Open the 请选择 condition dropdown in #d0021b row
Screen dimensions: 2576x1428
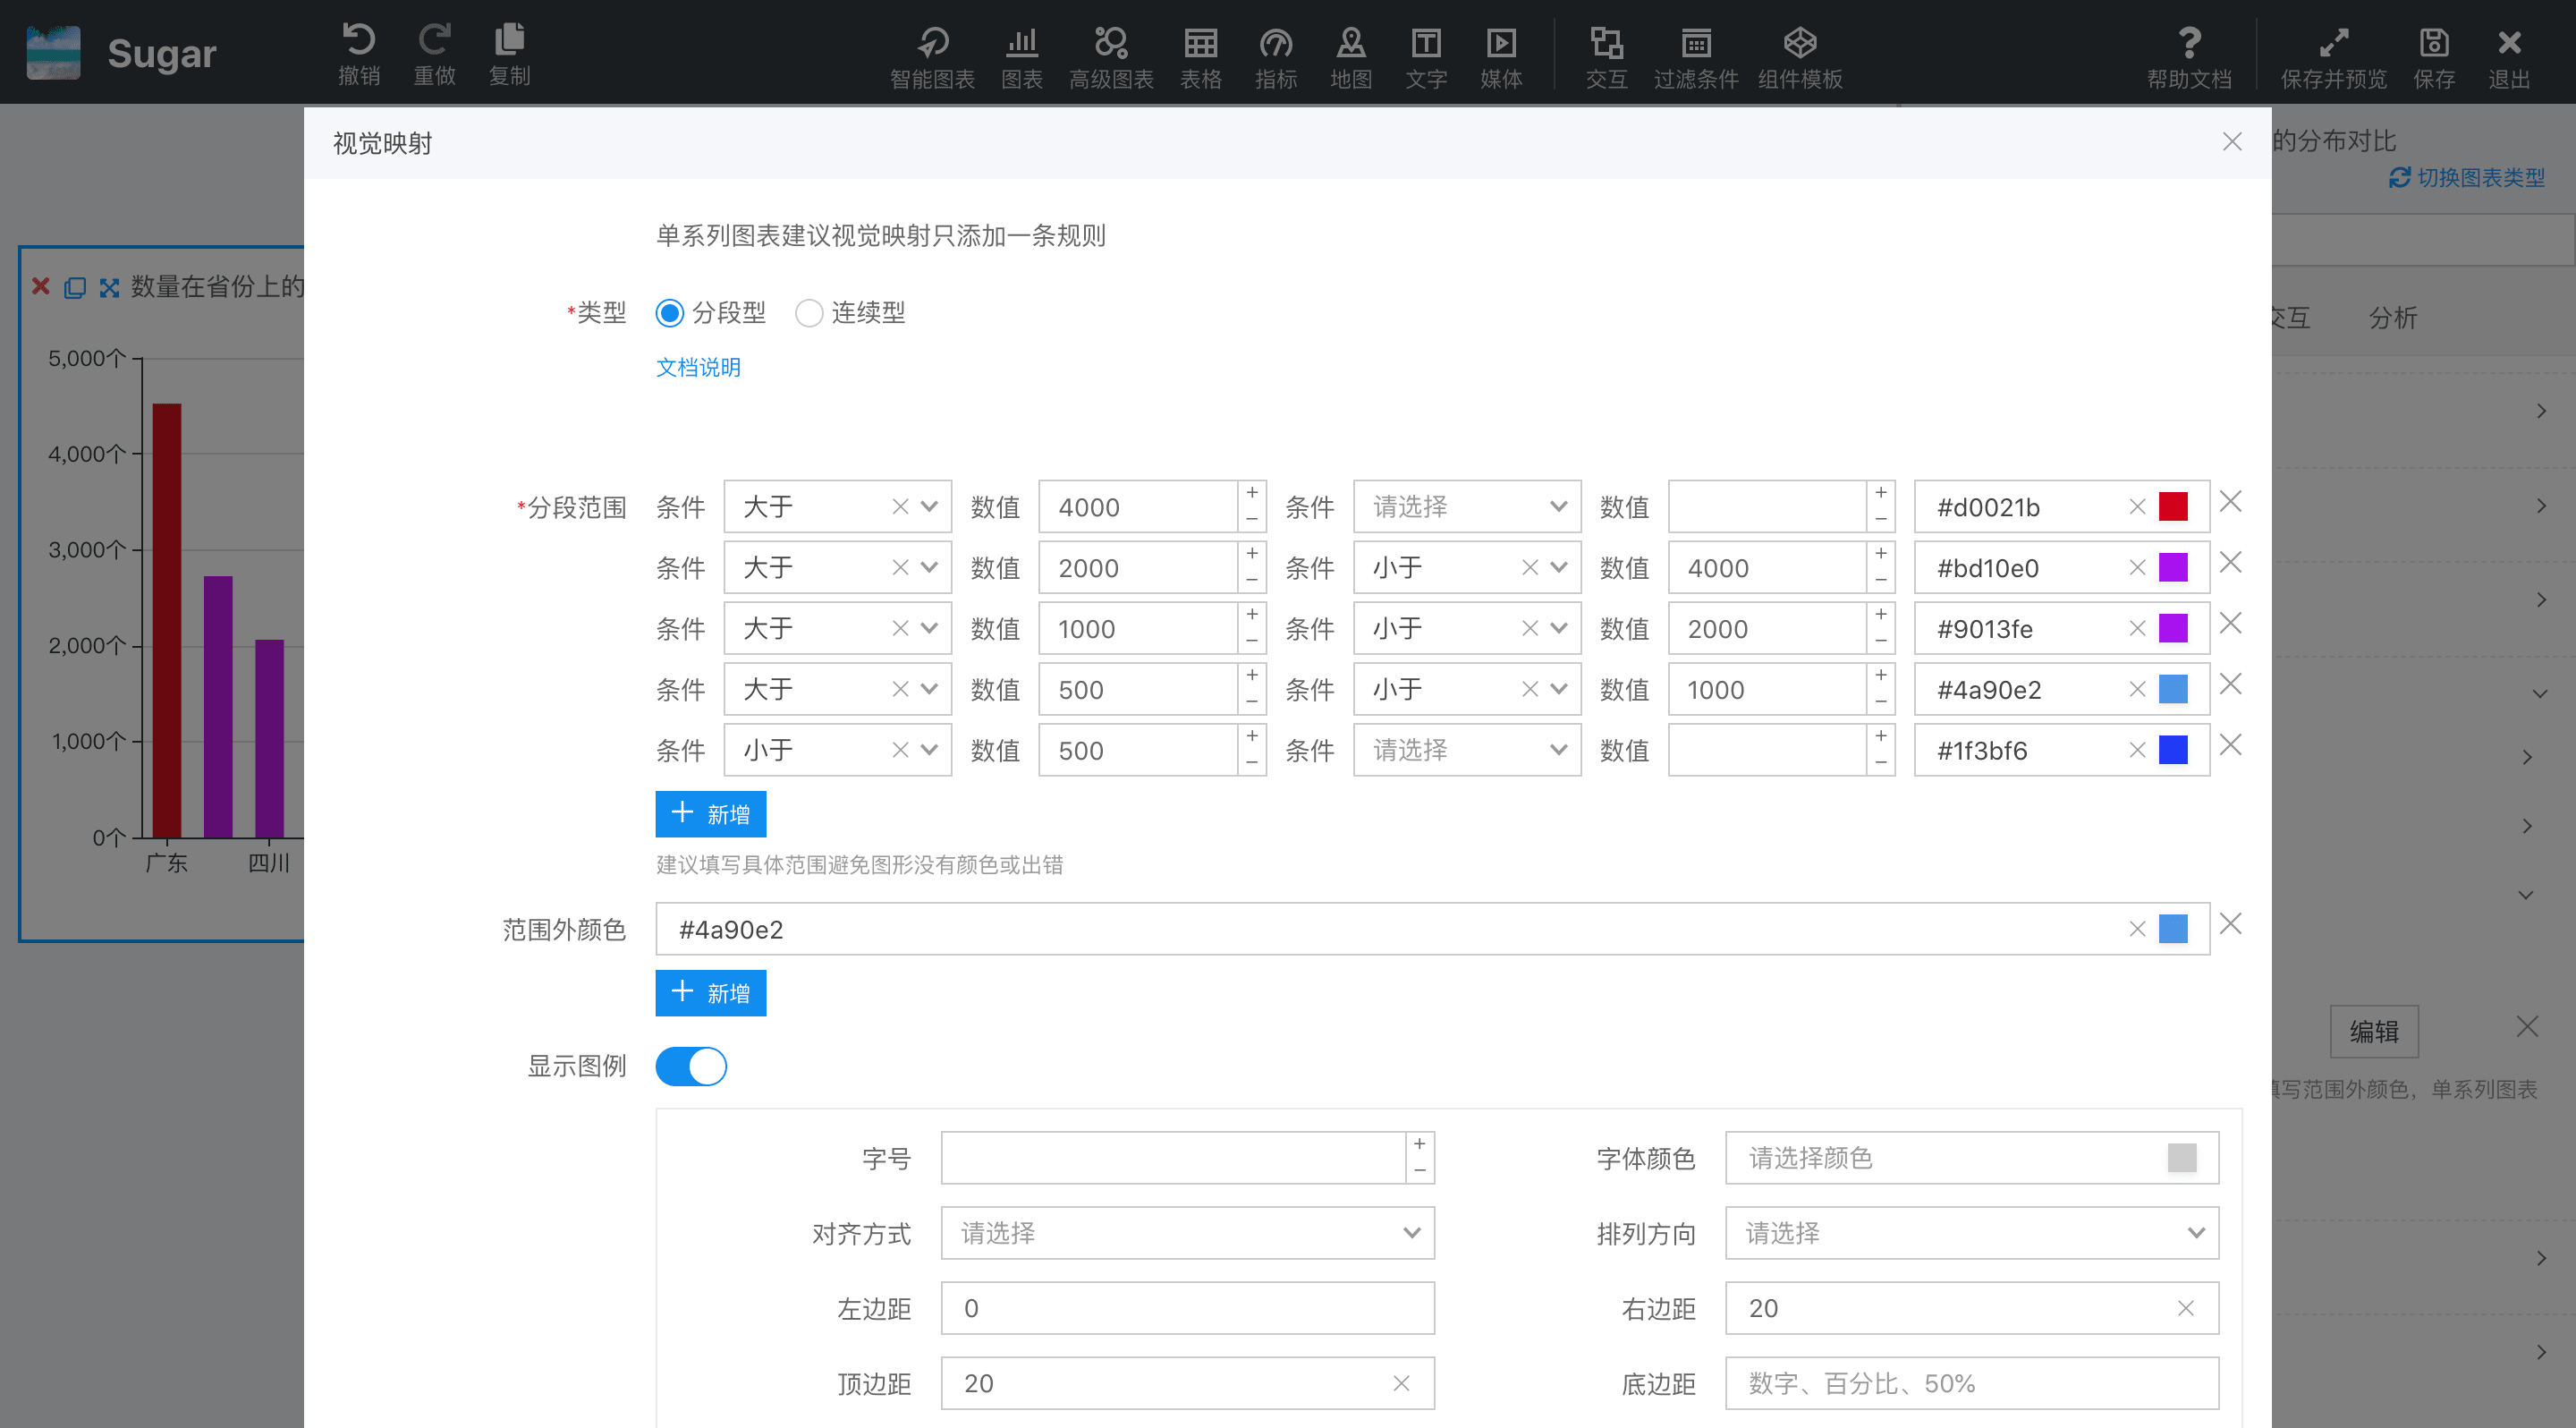click(1467, 507)
